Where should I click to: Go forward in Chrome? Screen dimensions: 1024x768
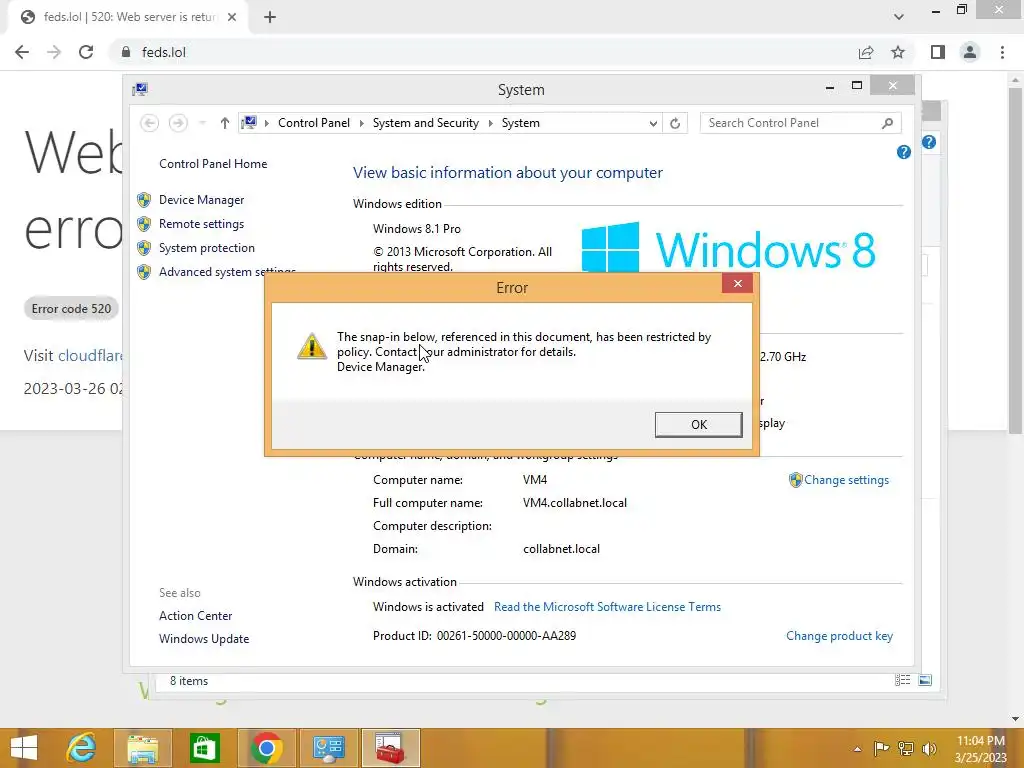click(54, 52)
